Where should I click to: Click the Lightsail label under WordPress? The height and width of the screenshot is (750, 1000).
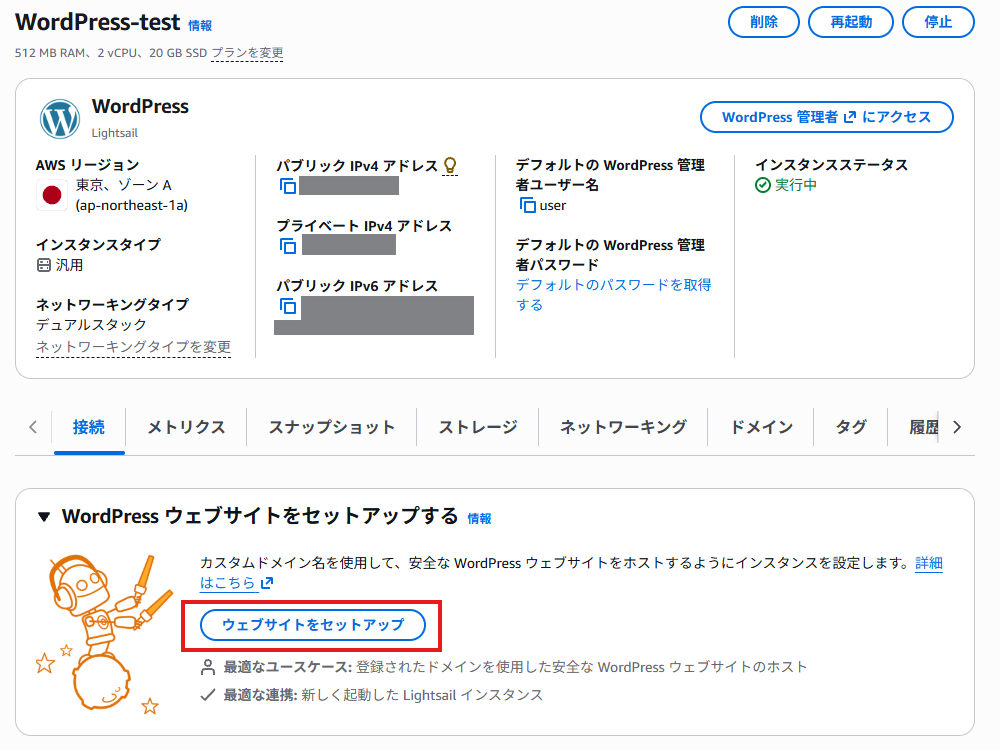[115, 133]
